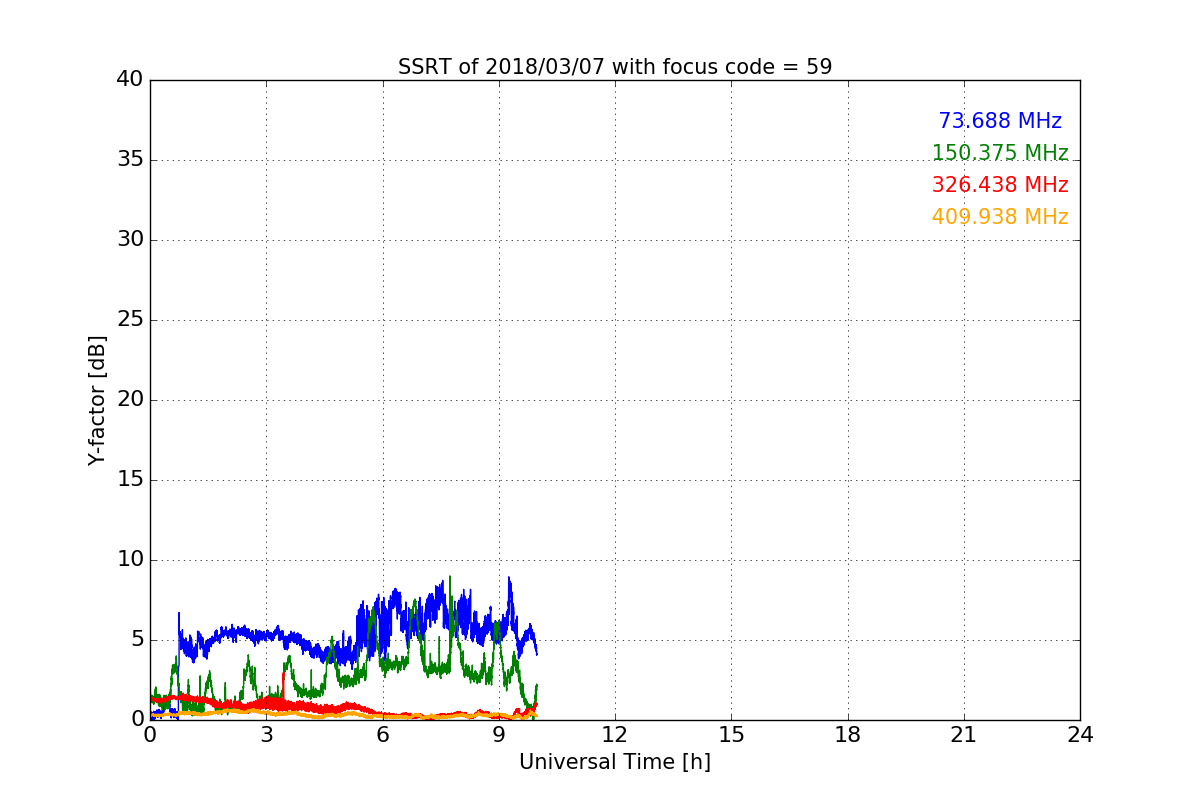The image size is (1200, 800).
Task: Click the plot title SSRT of 2018/03/07
Action: (615, 67)
